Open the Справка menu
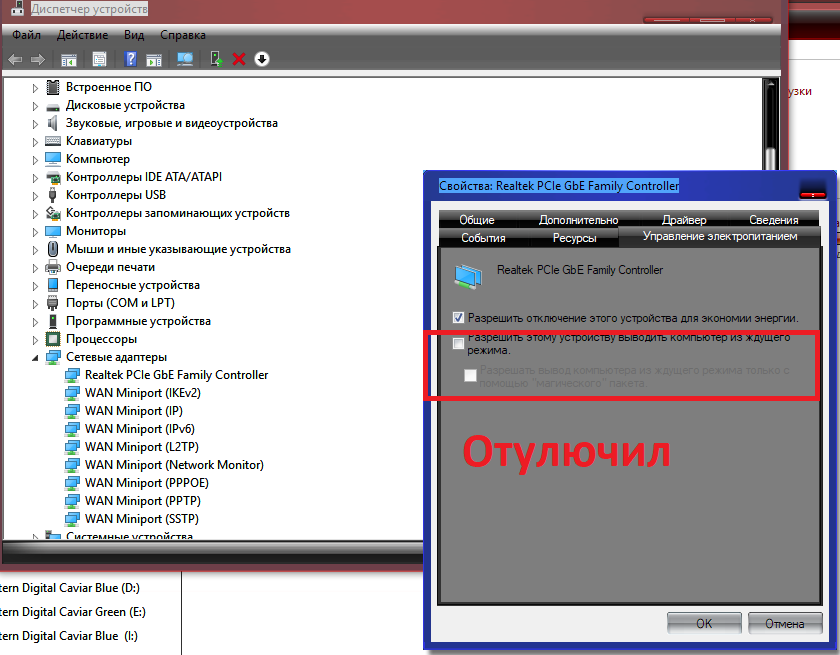 click(183, 35)
